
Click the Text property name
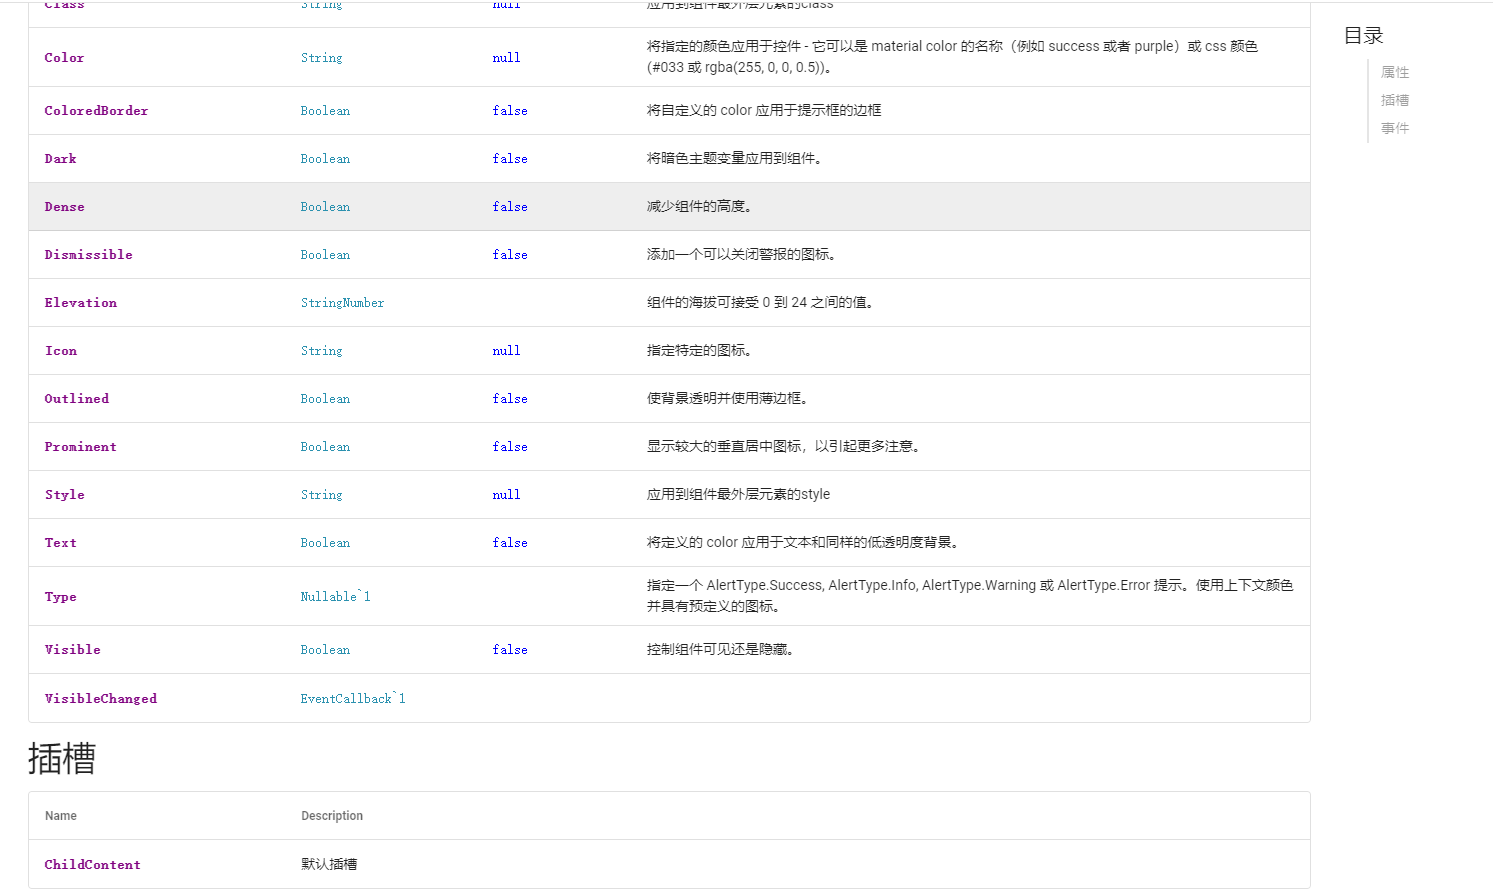coord(60,543)
